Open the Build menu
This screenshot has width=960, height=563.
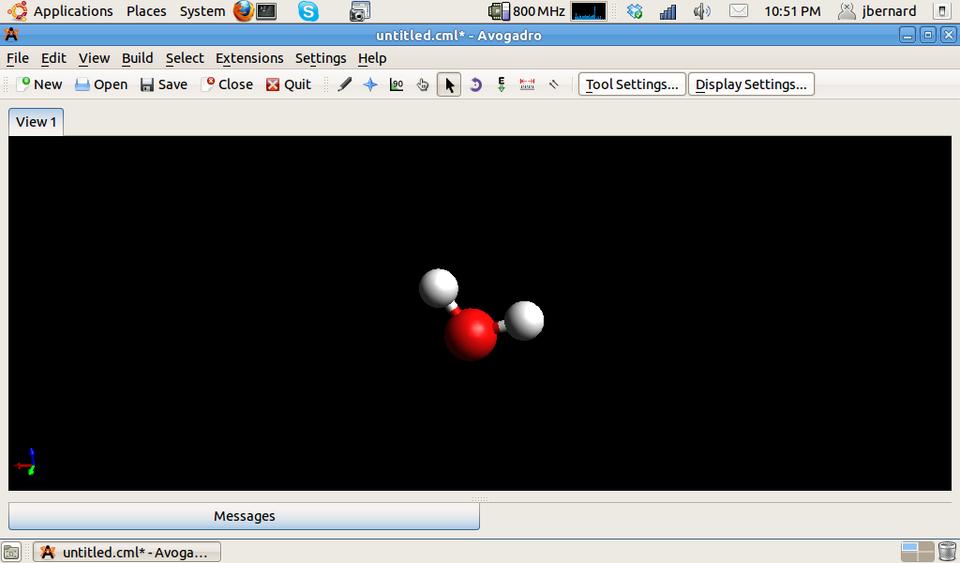(137, 58)
